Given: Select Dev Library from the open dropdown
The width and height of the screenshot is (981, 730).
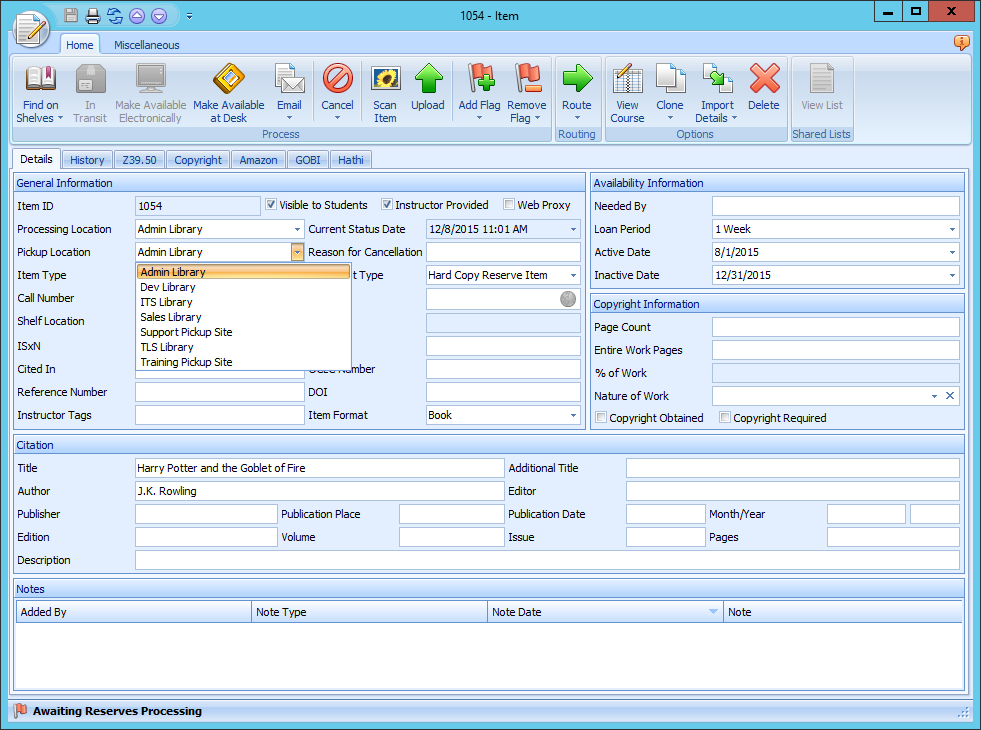Looking at the screenshot, I should coord(167,287).
